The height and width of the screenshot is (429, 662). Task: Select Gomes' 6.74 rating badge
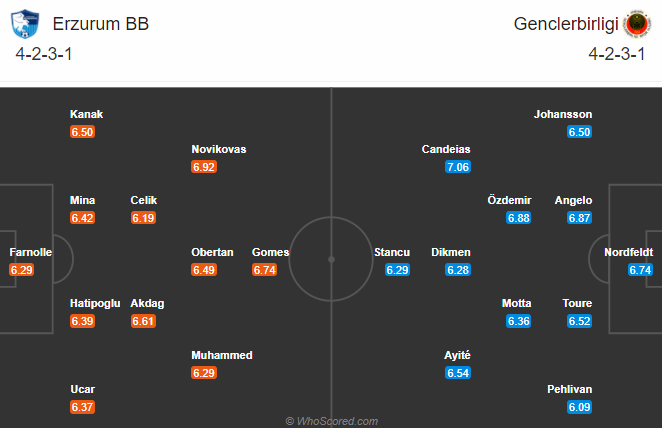tap(265, 270)
